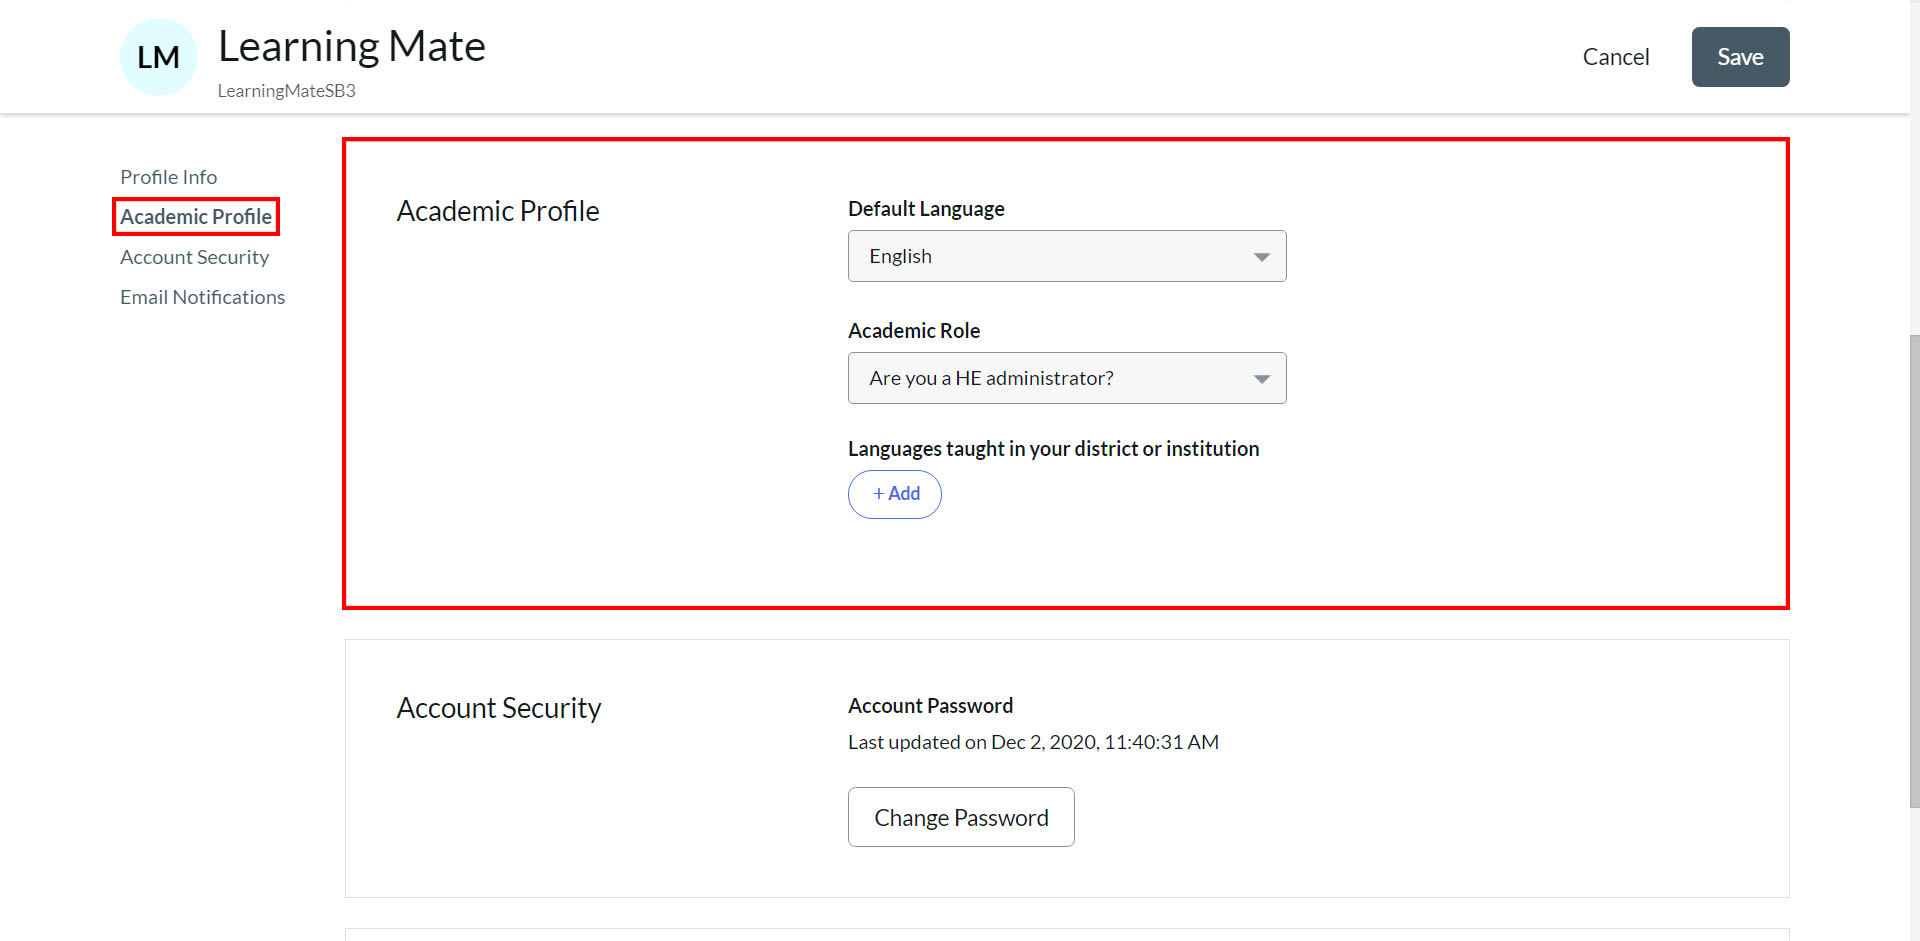Click the Change Password button
The image size is (1920, 941).
[961, 817]
